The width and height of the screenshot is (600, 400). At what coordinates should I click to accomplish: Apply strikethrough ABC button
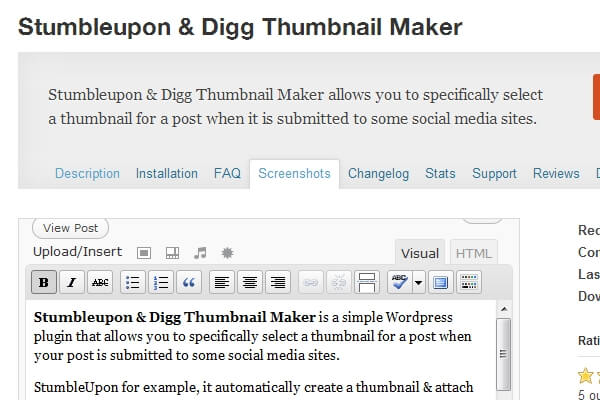click(100, 282)
